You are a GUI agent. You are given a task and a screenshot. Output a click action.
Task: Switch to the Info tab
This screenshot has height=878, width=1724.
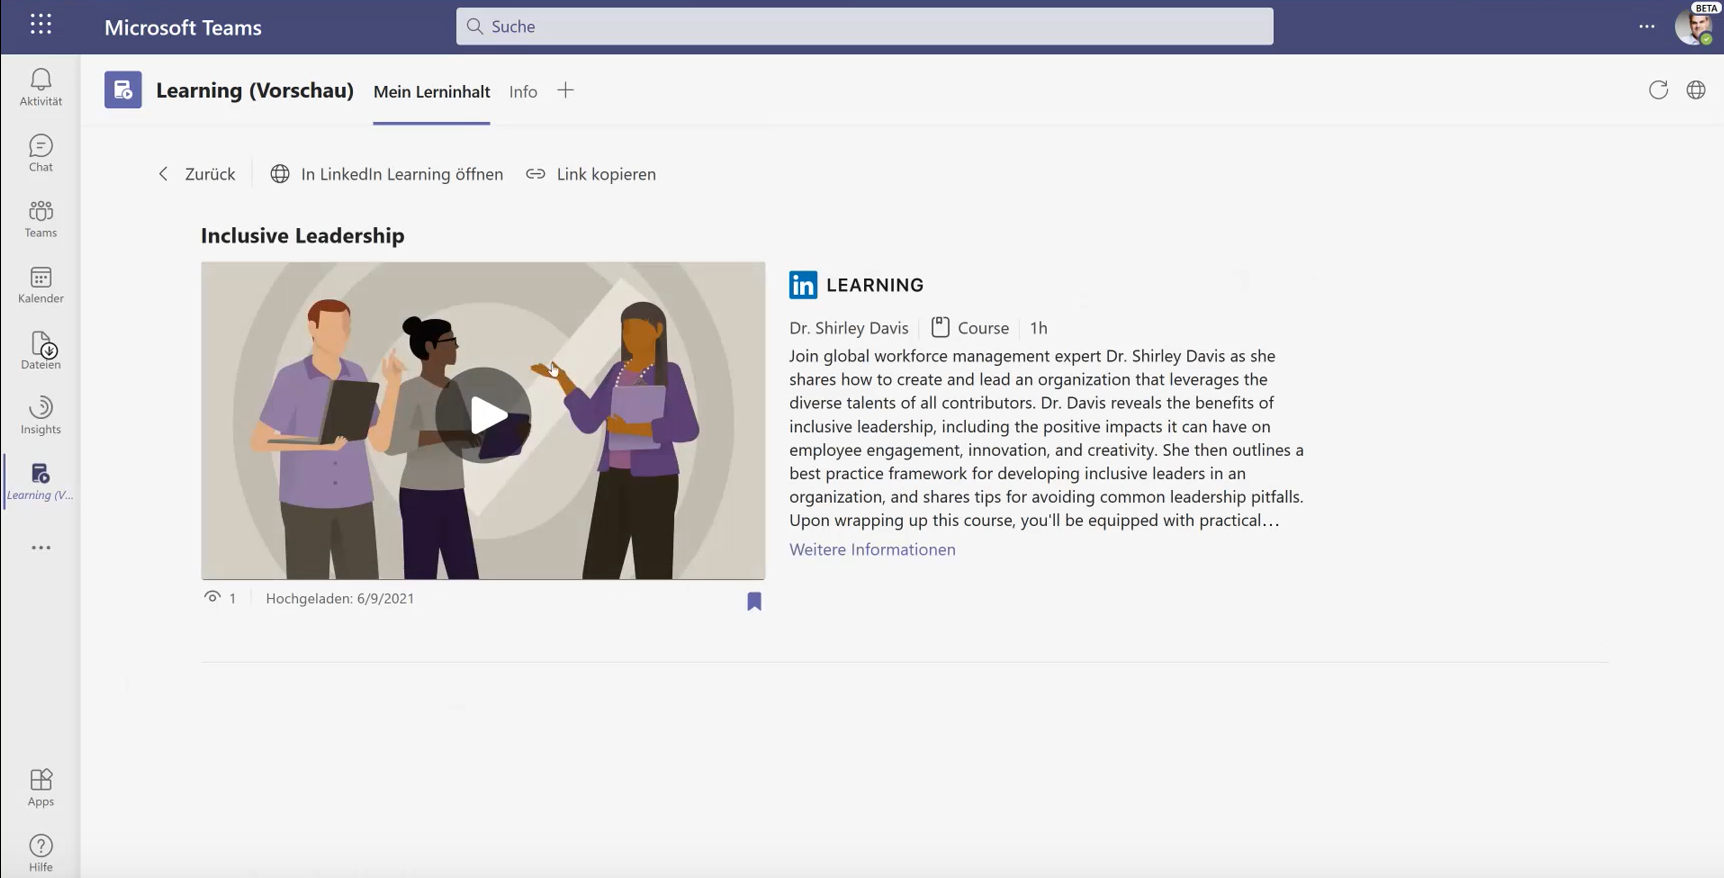tap(523, 92)
